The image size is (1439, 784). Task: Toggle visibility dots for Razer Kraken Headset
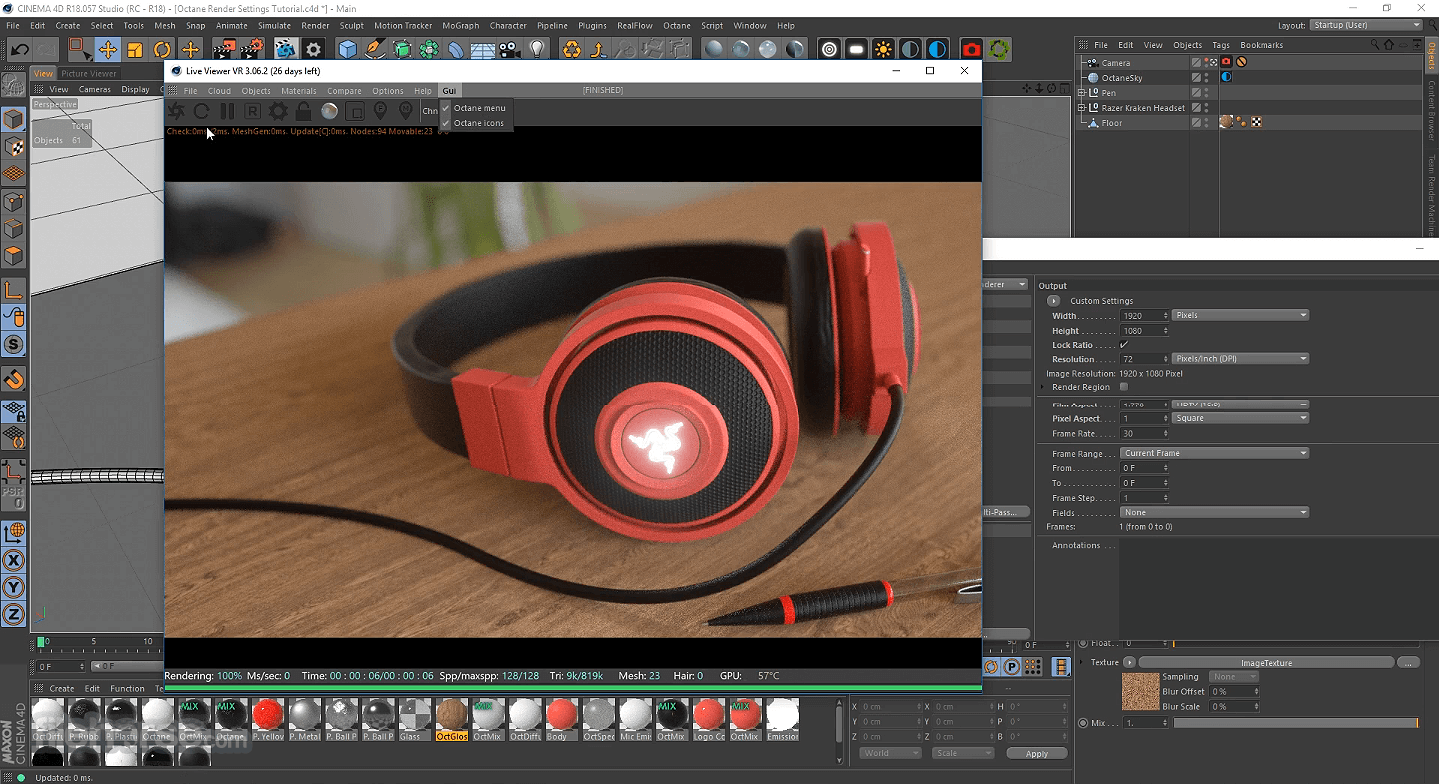point(1207,107)
